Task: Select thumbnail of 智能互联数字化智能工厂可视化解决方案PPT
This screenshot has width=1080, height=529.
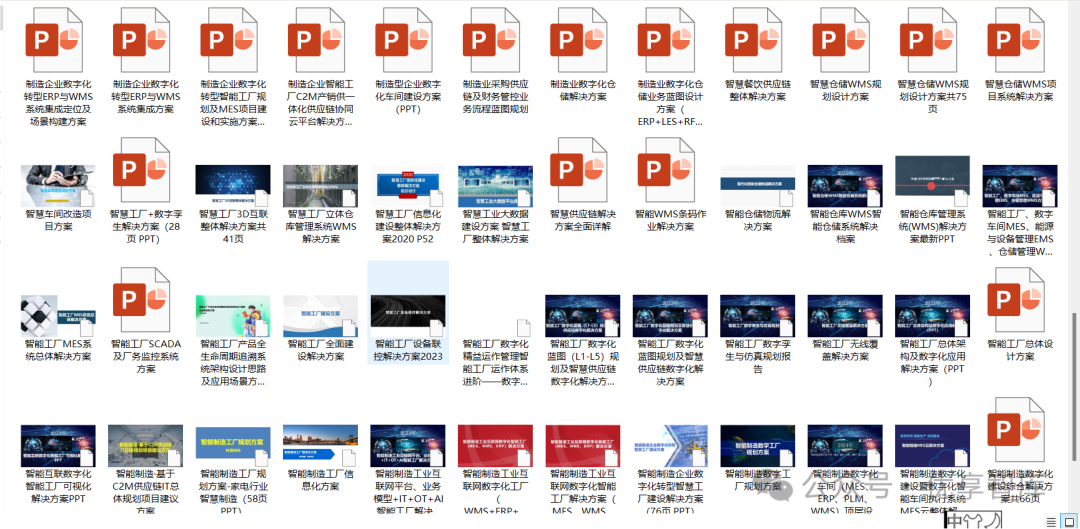Action: (x=58, y=446)
